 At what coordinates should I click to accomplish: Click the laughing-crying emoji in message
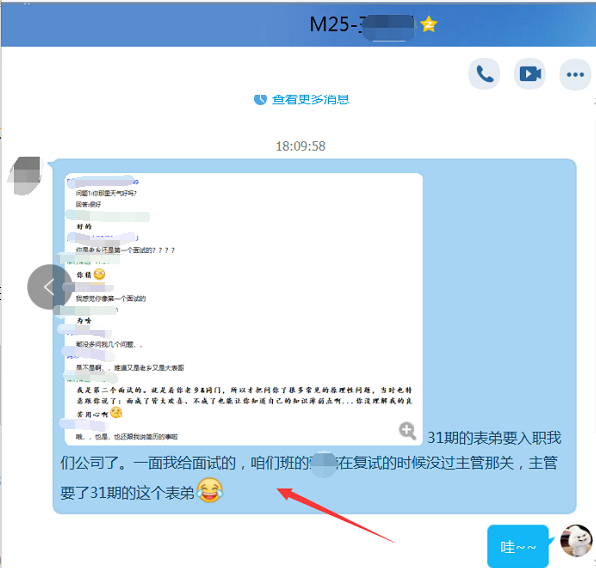[x=210, y=490]
